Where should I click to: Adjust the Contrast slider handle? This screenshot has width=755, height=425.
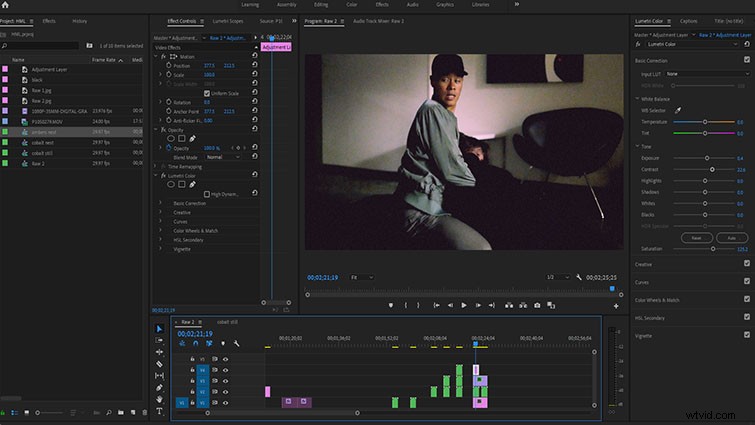[712, 169]
